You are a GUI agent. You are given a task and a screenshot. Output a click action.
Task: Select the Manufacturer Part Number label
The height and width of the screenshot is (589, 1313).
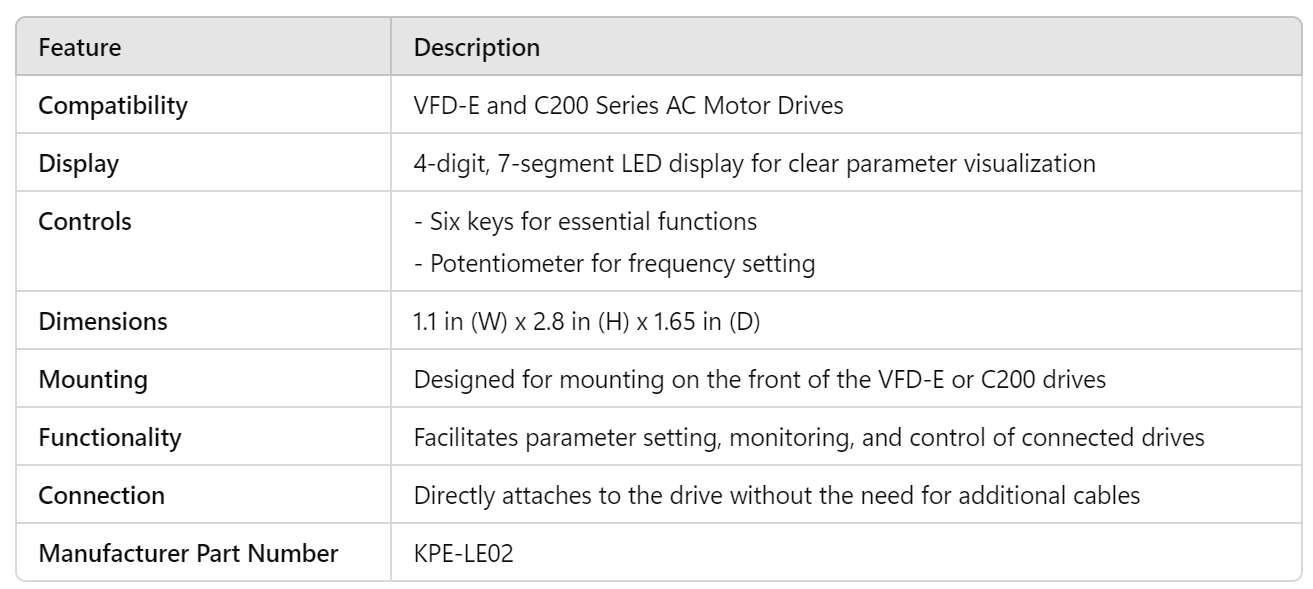point(187,553)
